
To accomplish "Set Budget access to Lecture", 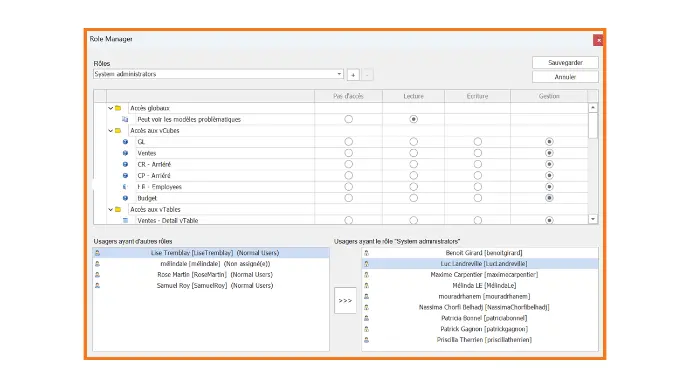I will coord(414,198).
